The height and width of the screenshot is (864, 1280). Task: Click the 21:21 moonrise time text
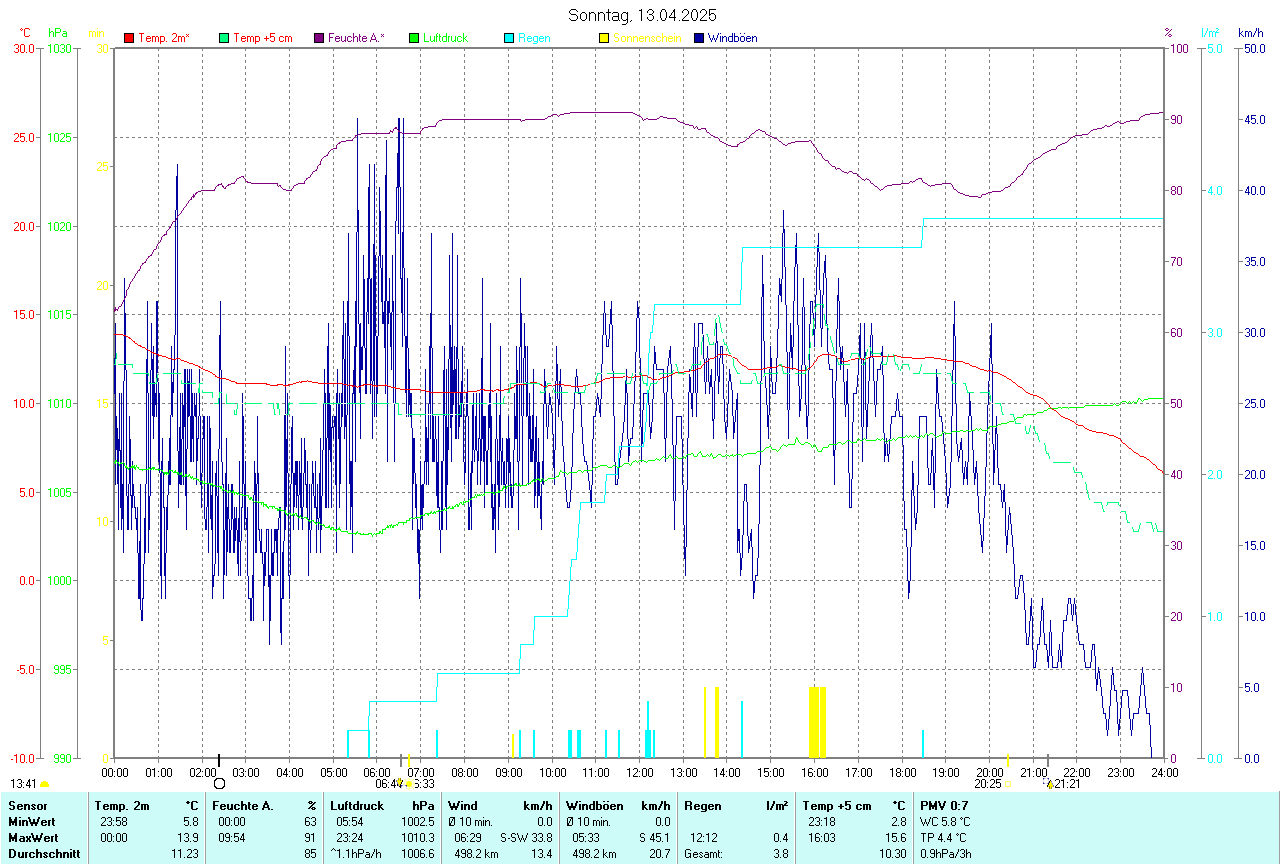point(1068,784)
